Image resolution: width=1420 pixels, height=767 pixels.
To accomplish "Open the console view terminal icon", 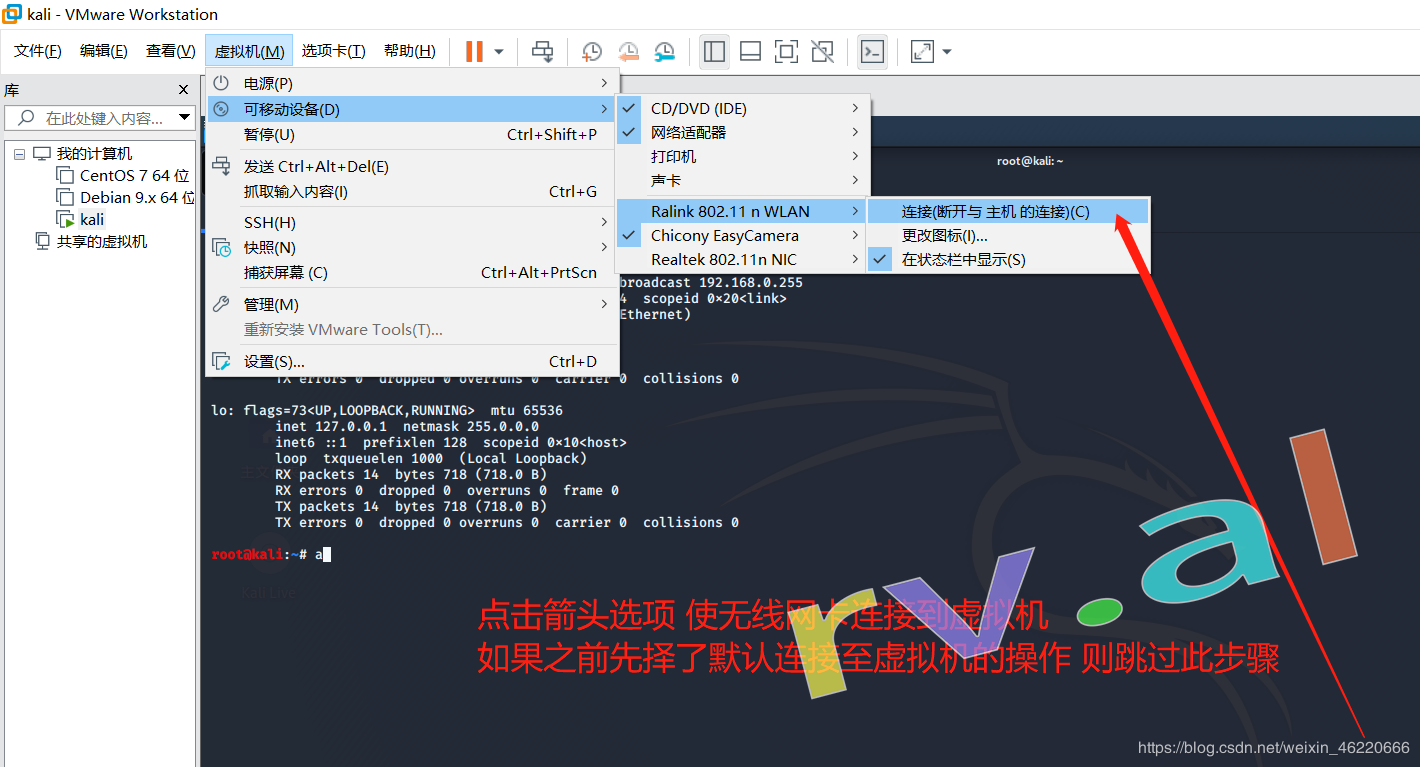I will [873, 51].
